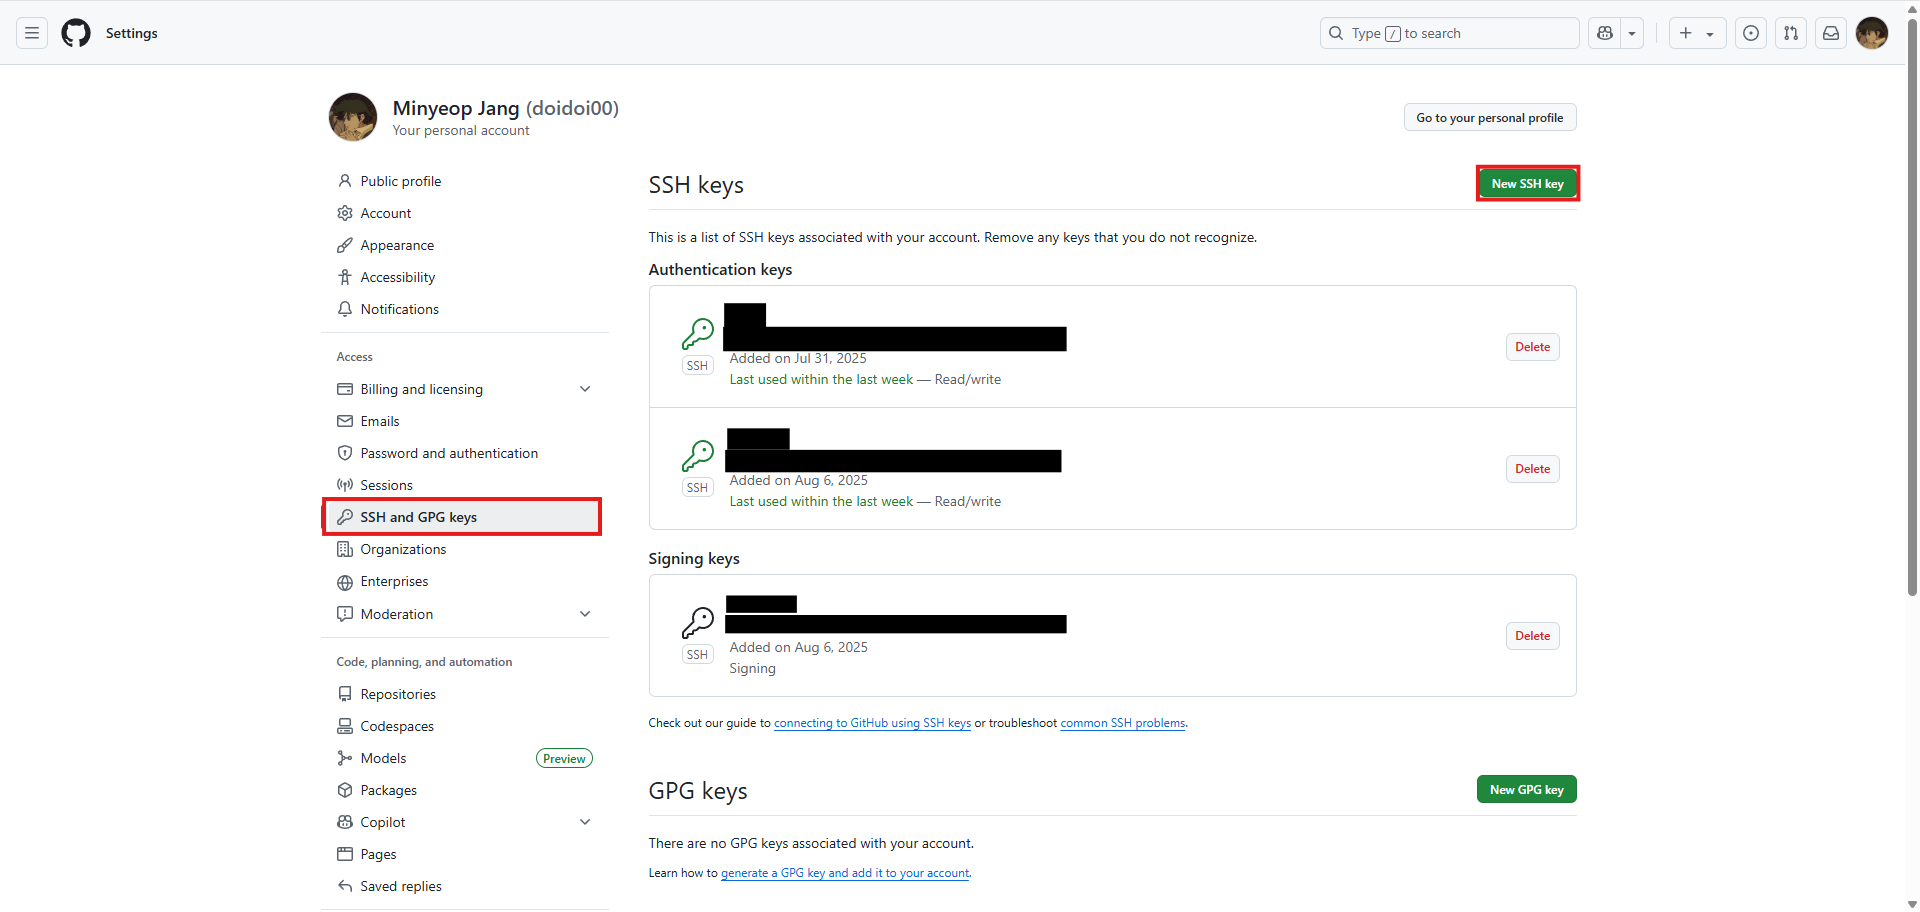Expand the Moderation section
Screen dimensions: 1920x912
(x=585, y=614)
